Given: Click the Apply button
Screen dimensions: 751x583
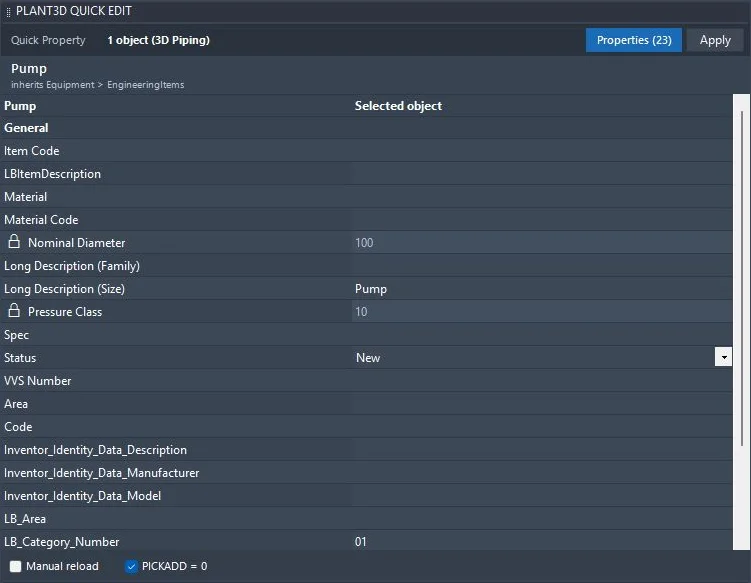Looking at the screenshot, I should tap(715, 40).
